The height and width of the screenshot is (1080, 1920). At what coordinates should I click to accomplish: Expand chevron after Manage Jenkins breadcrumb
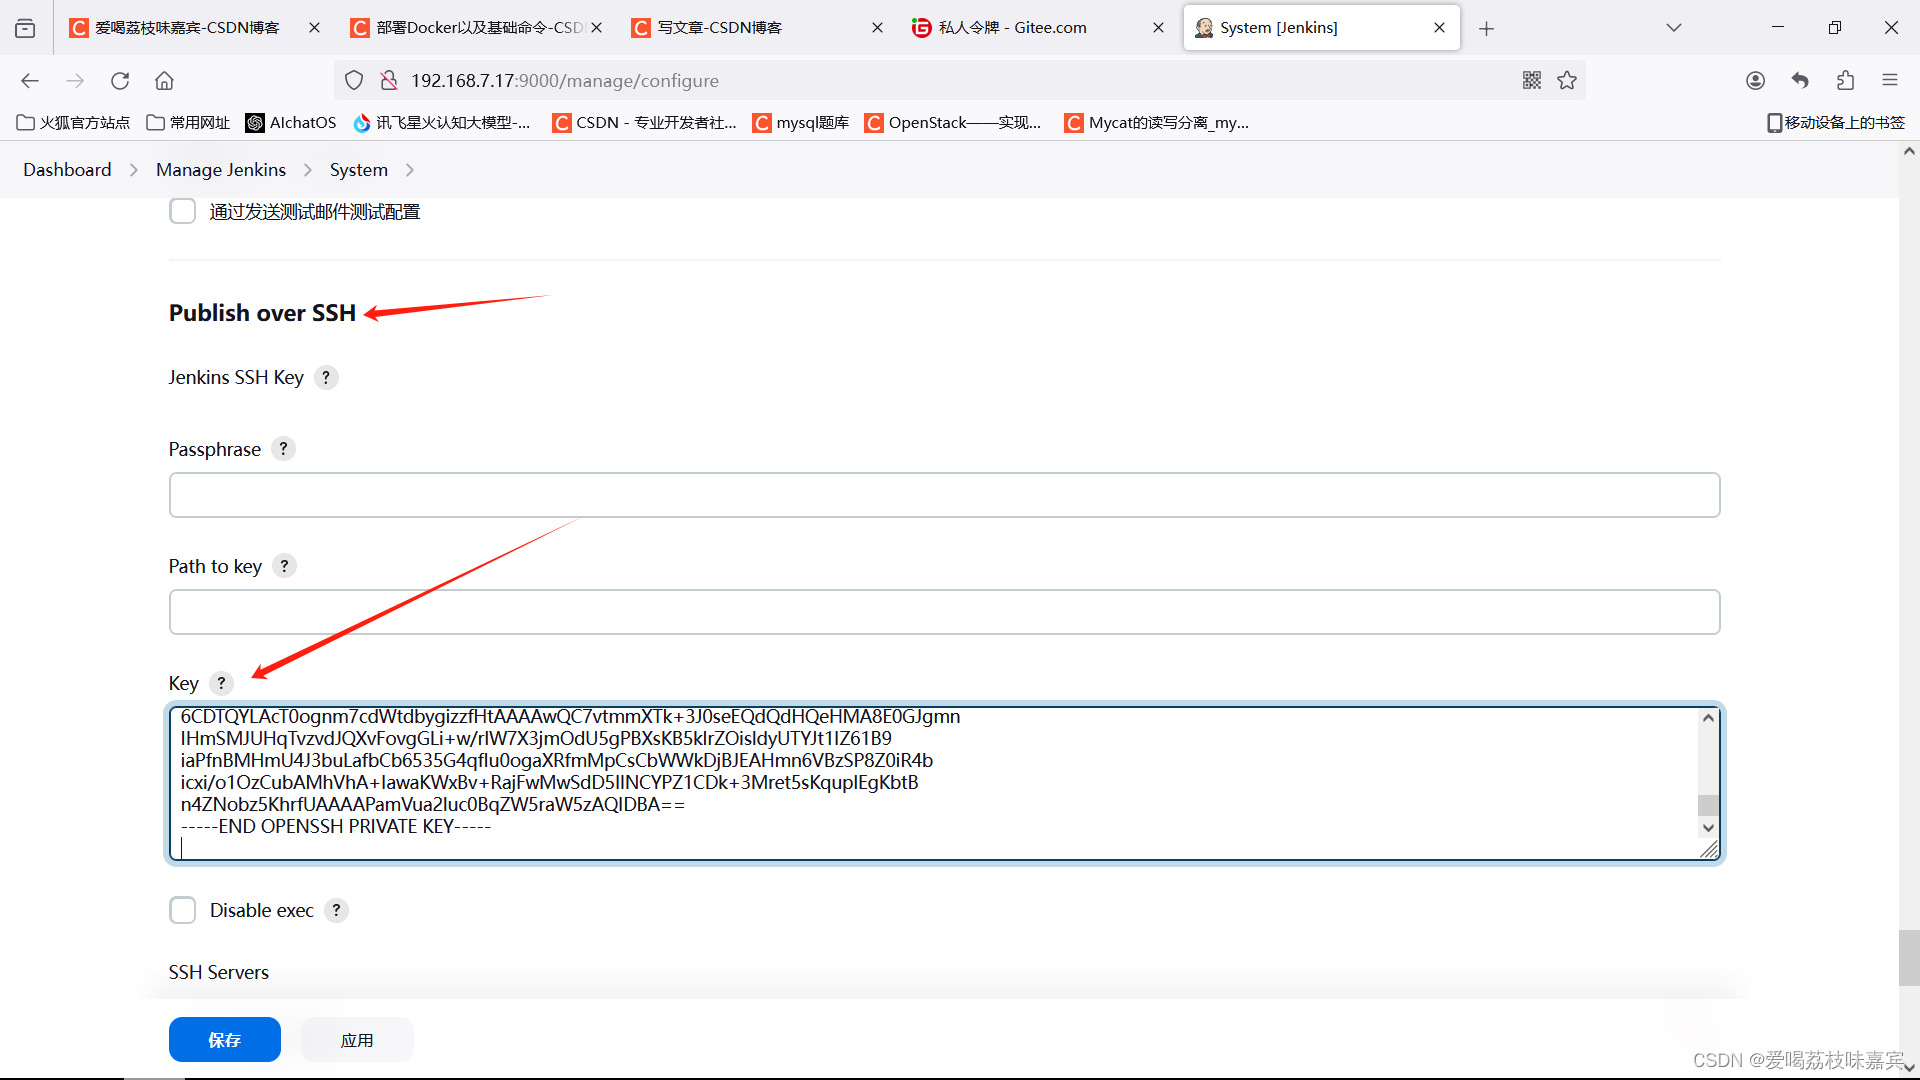(x=307, y=170)
